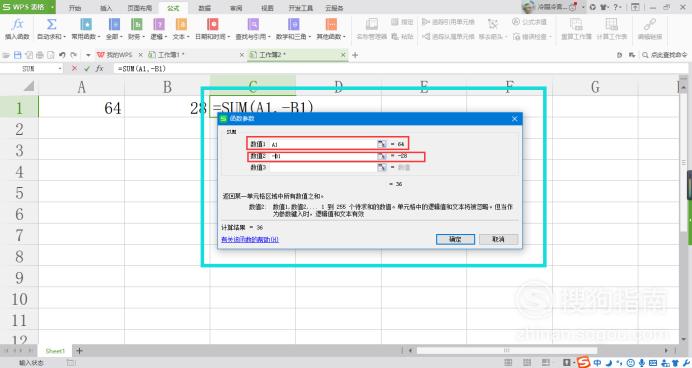
Task: Switch to the 工作簿1 document tab
Action: 171,55
